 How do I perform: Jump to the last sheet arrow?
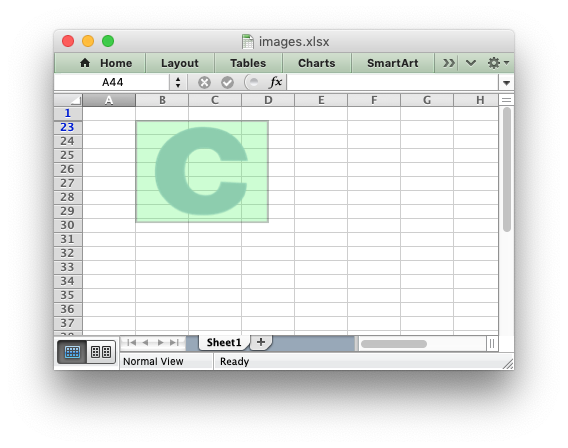click(175, 343)
